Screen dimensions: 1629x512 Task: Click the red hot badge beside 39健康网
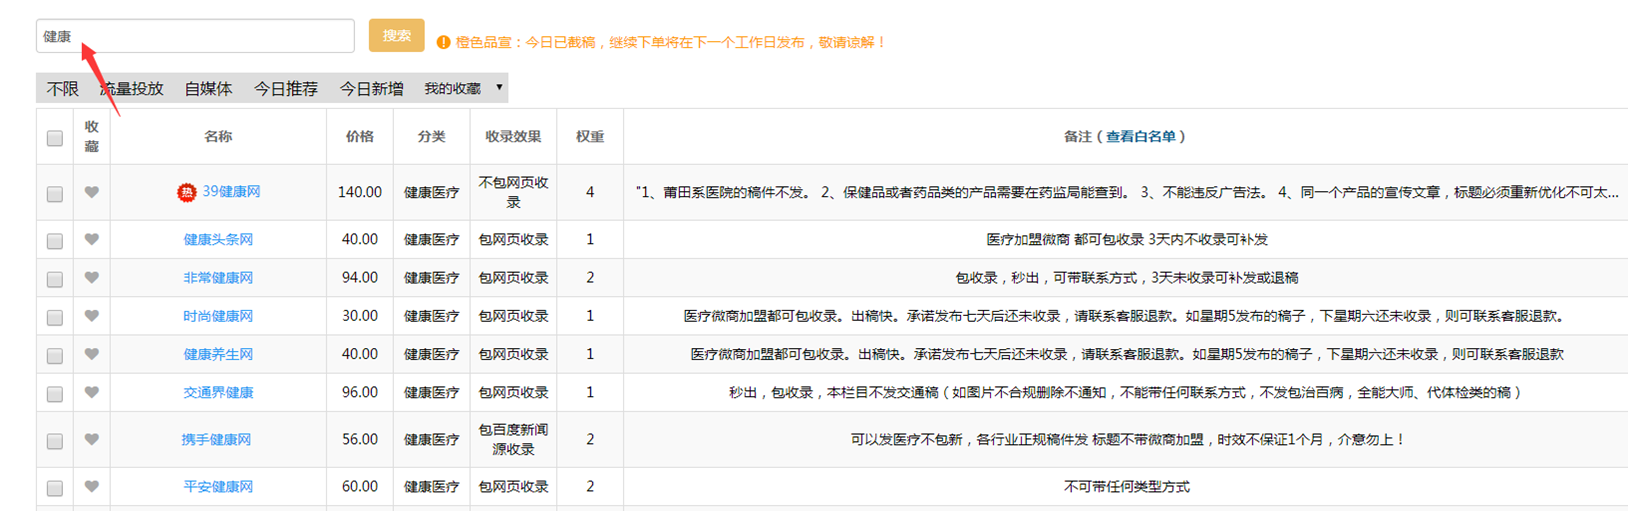click(x=186, y=192)
